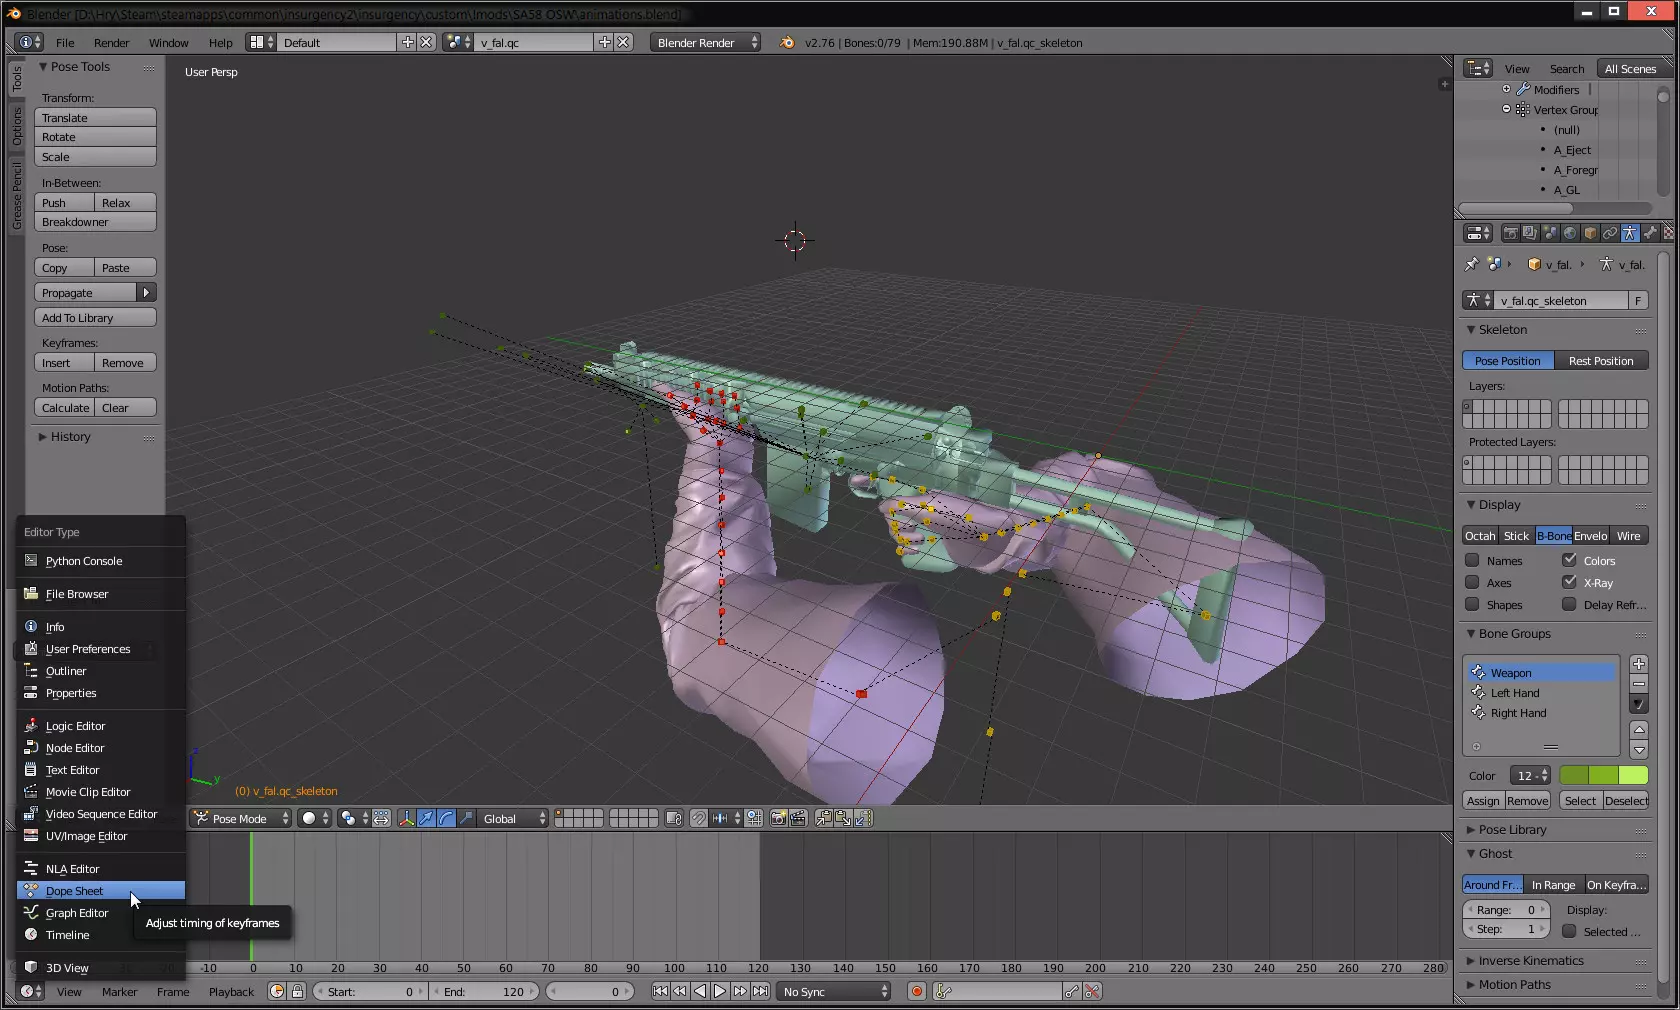
Task: Open the No Sync dropdown
Action: pos(834,992)
